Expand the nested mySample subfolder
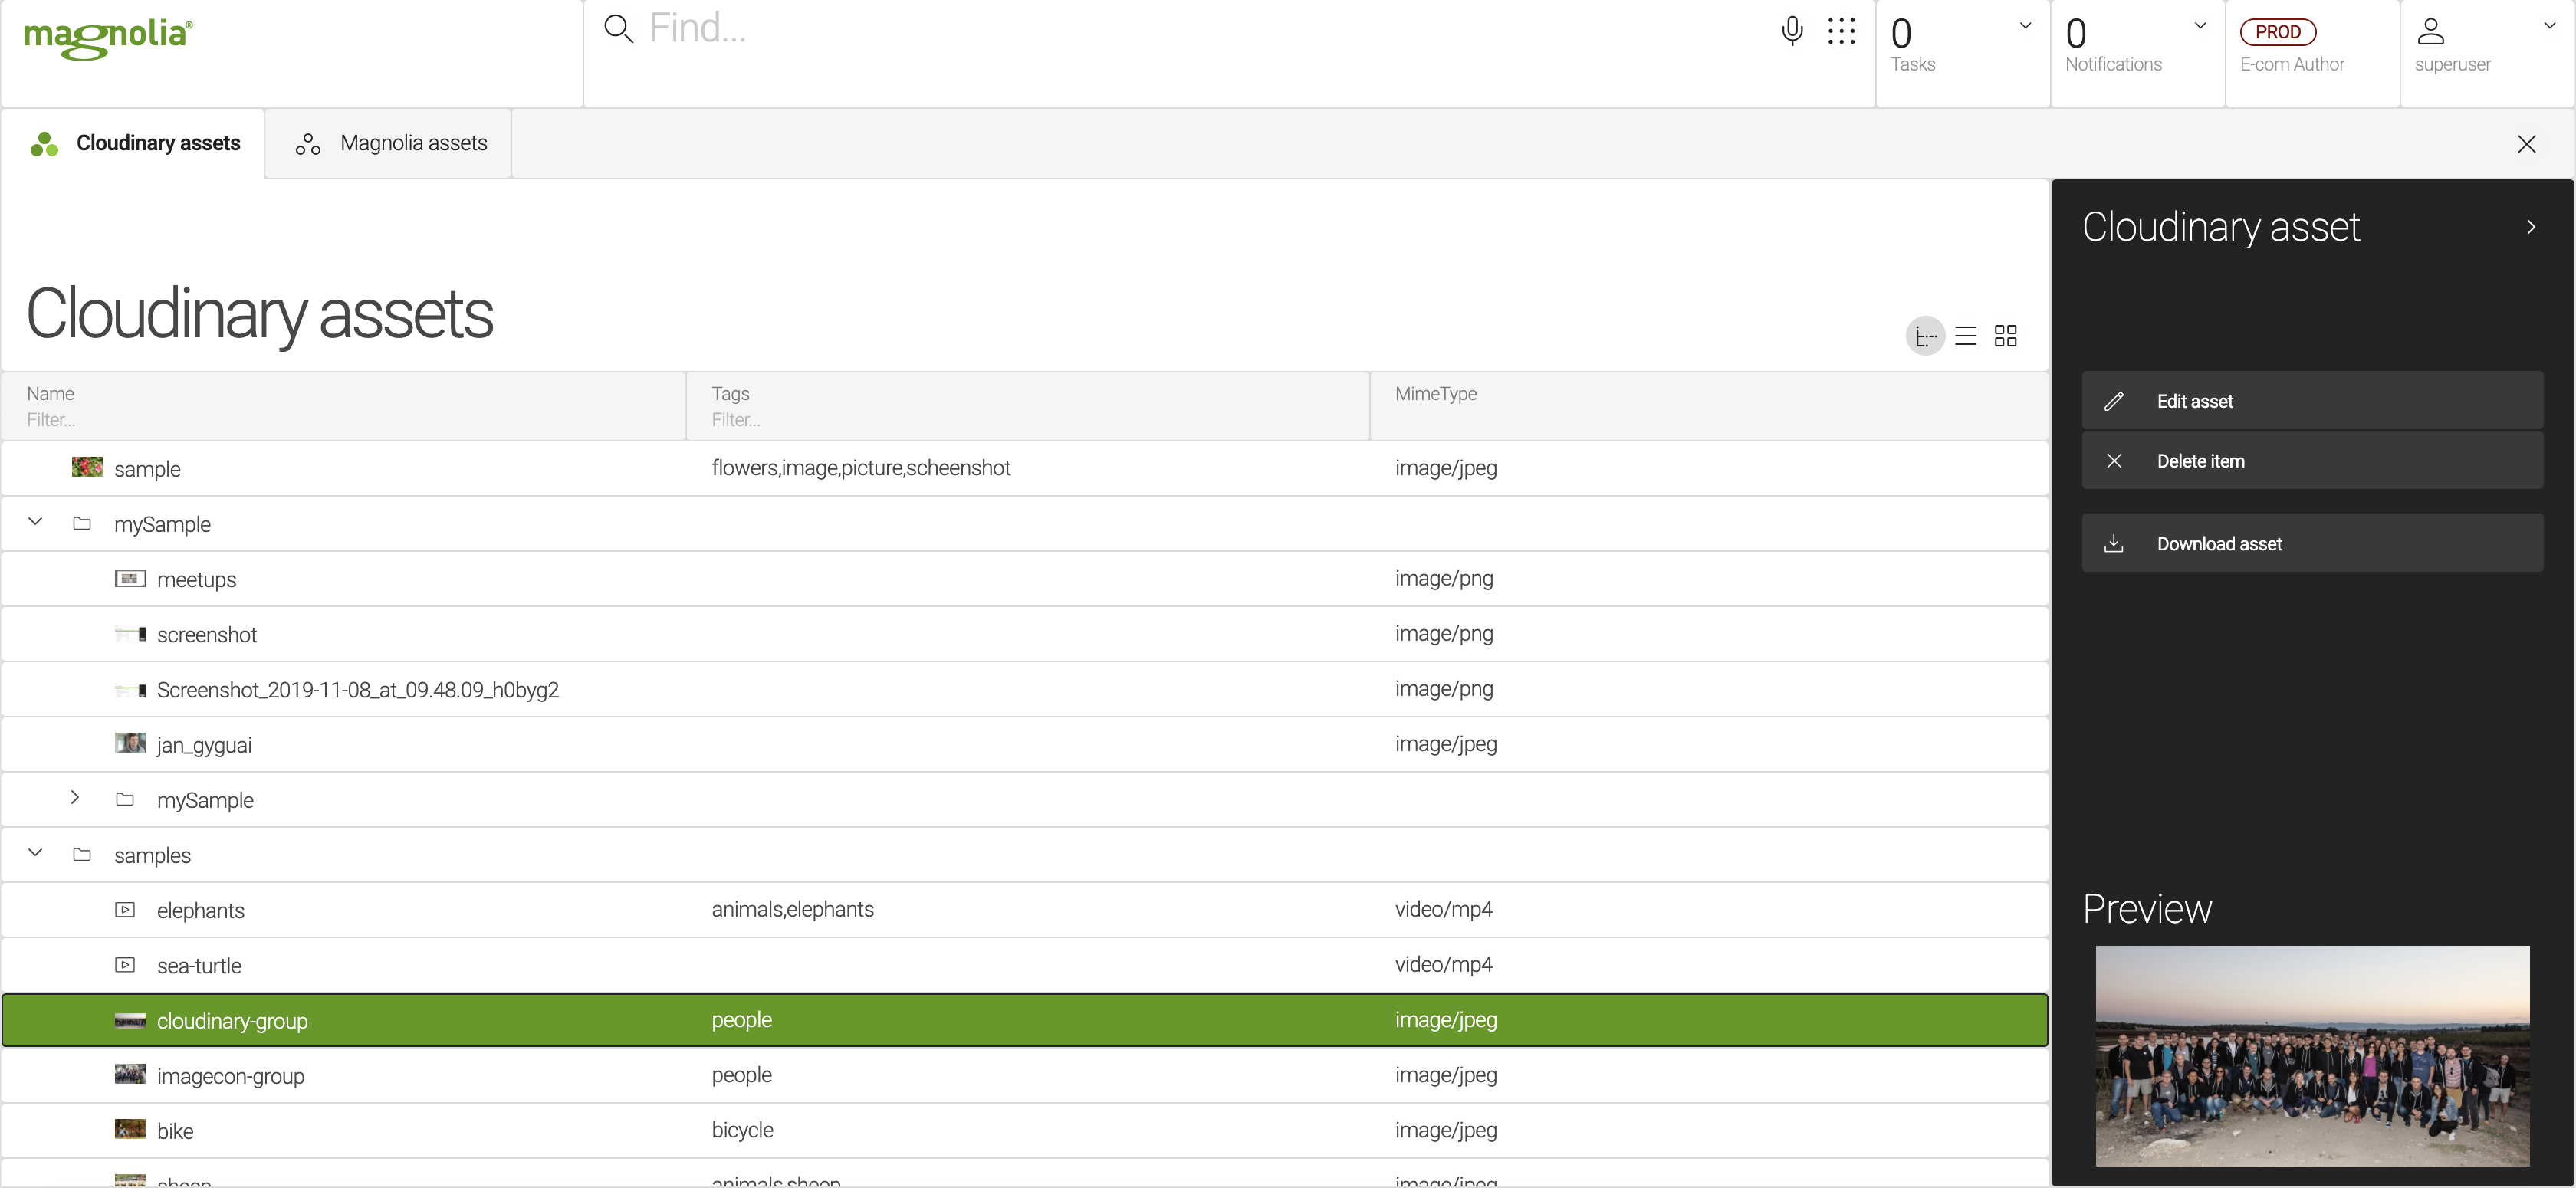Screen dimensions: 2576x1188 pyautogui.click(x=75, y=798)
